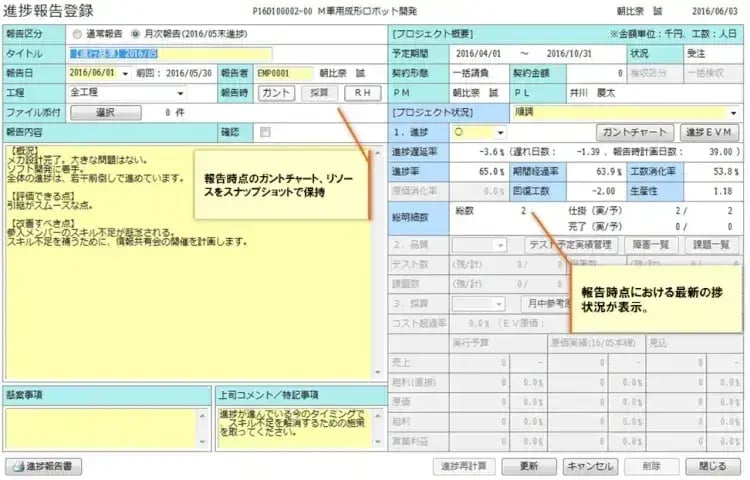Expand the プロジェクト状況 dropdown
The image size is (750, 480).
coord(733,113)
